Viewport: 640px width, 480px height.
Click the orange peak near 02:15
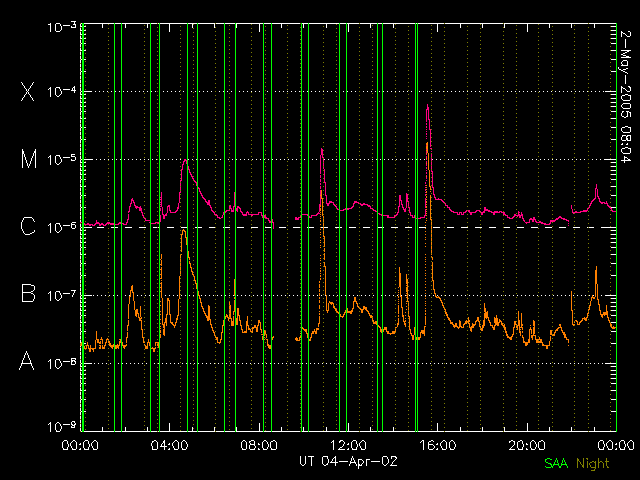tap(132, 287)
